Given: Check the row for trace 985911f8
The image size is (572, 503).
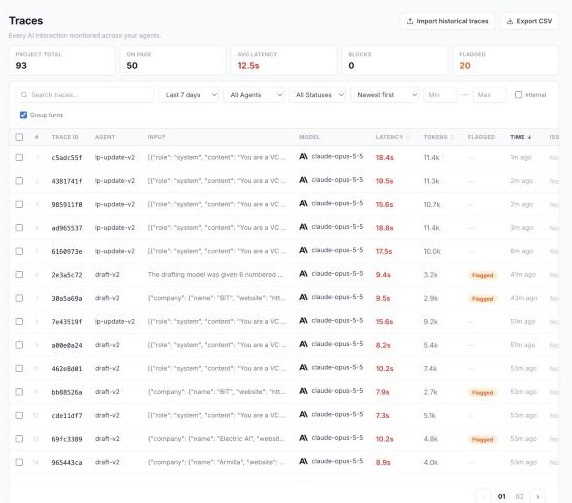Looking at the screenshot, I should (19, 204).
